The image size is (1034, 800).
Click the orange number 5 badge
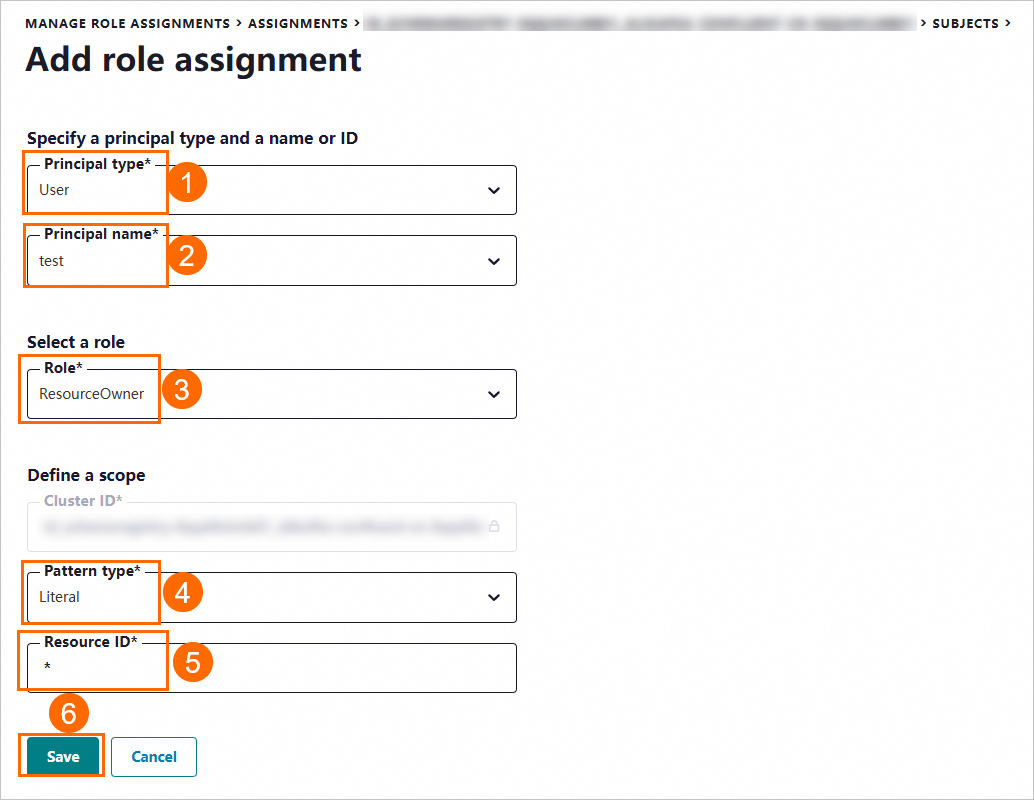click(193, 661)
